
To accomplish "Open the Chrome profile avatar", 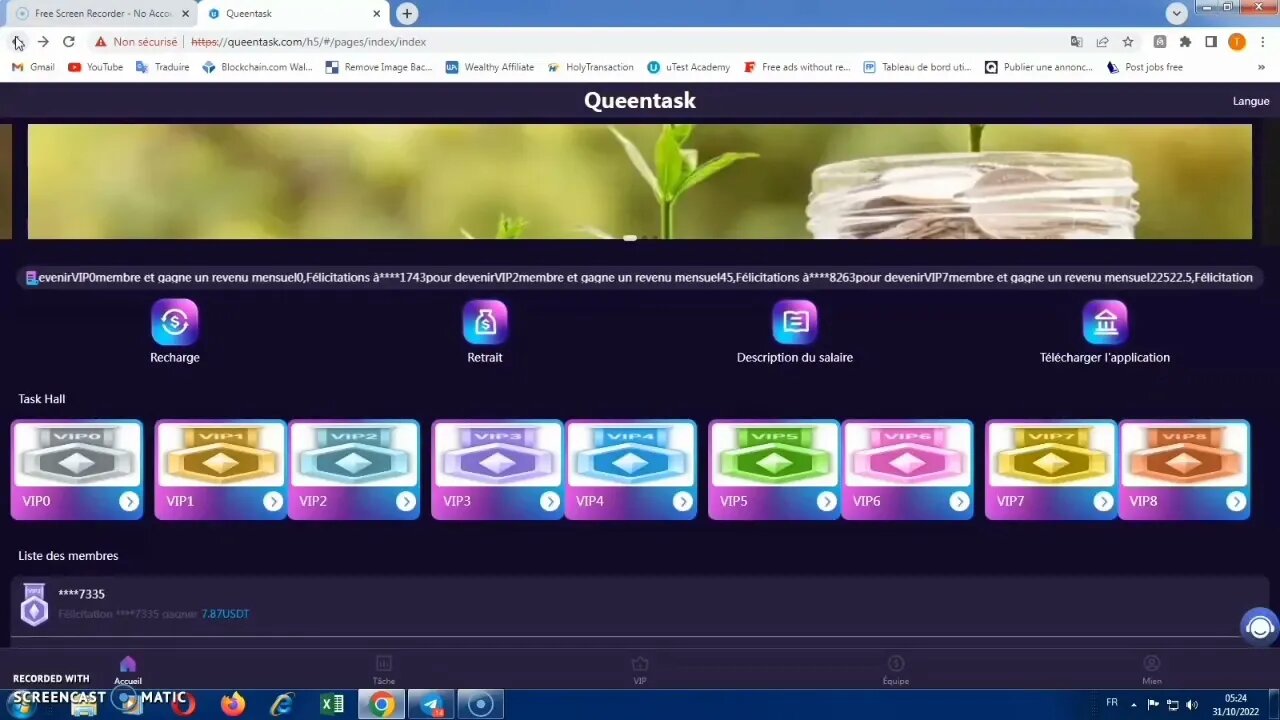I will pos(1237,42).
